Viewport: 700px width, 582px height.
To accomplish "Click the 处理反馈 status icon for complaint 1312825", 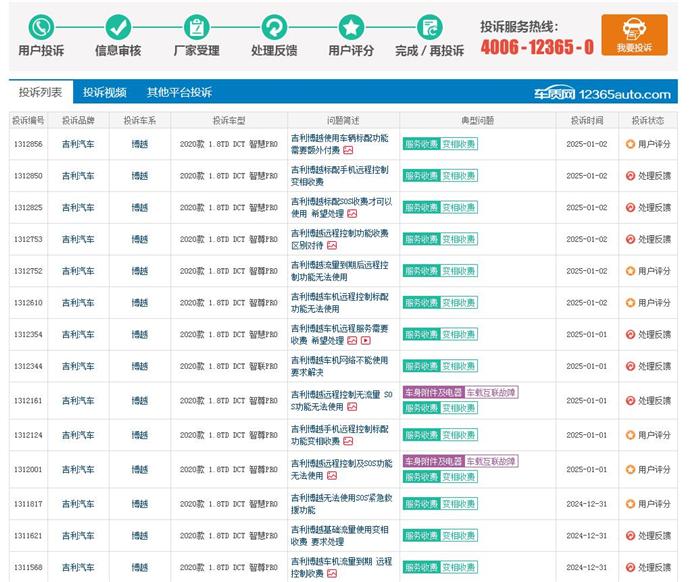I will (x=630, y=208).
